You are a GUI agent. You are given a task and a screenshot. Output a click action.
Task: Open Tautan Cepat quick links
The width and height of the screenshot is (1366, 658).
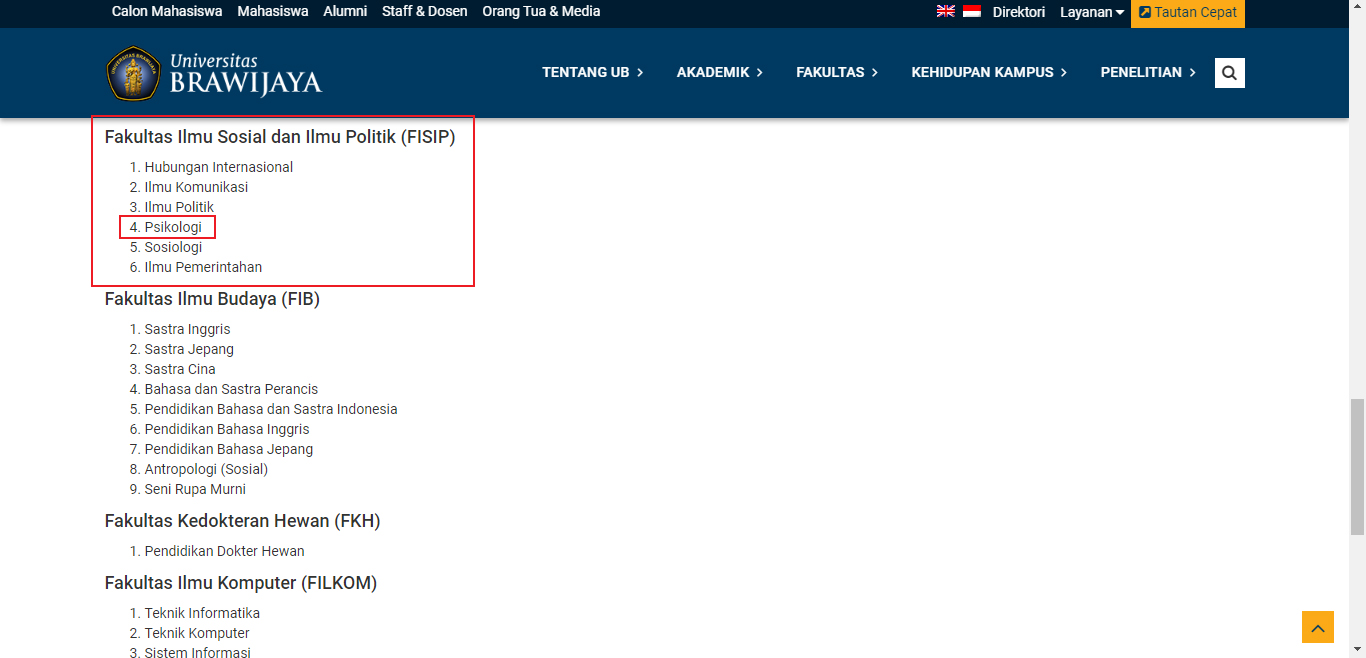pos(1188,13)
